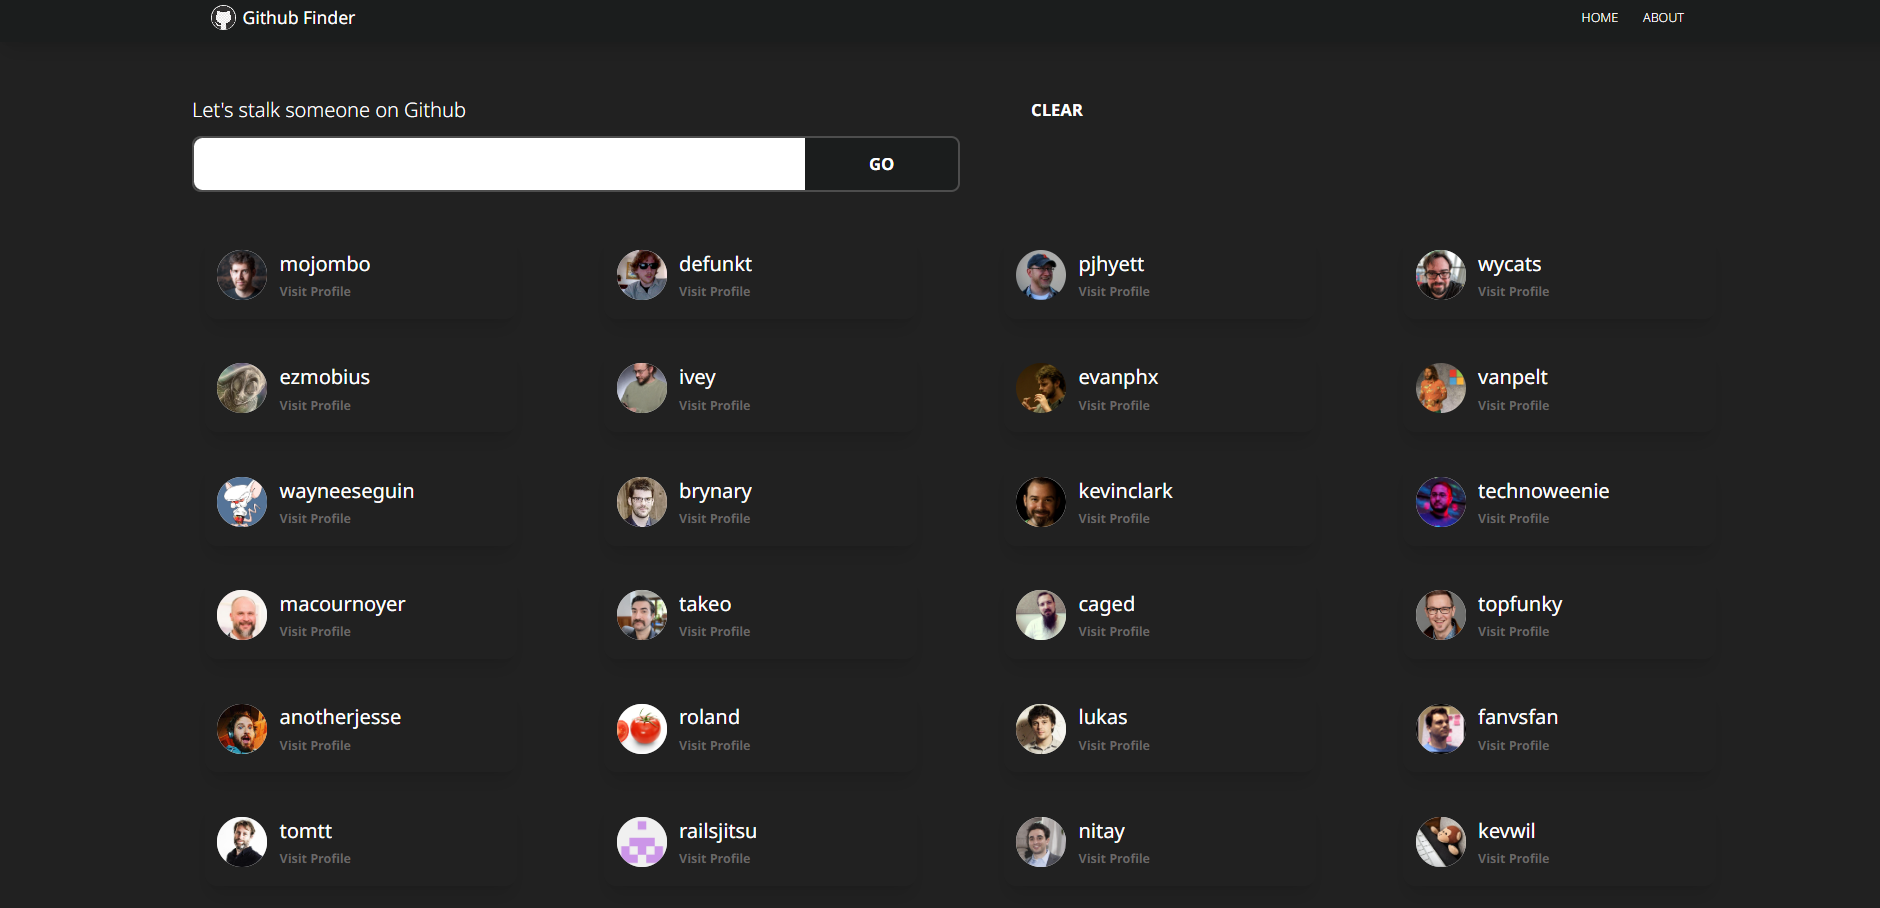This screenshot has height=908, width=1880.
Task: Go to topfunky's Visit Profile link
Action: pyautogui.click(x=1513, y=632)
